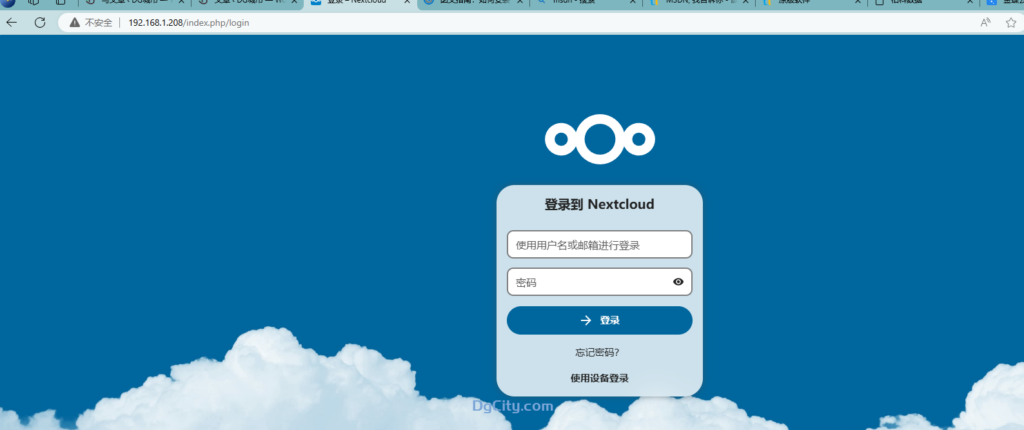Reload the page with the refresh icon
The height and width of the screenshot is (430, 1024).
(x=40, y=23)
